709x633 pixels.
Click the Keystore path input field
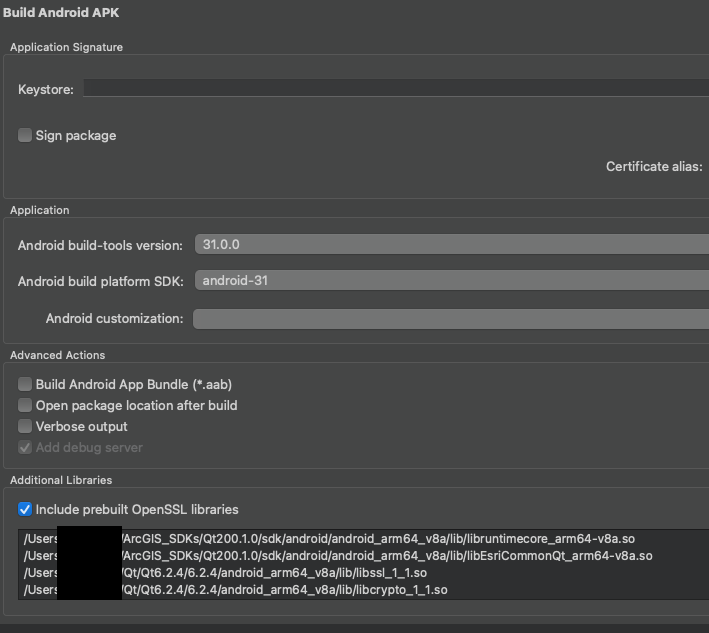click(395, 89)
